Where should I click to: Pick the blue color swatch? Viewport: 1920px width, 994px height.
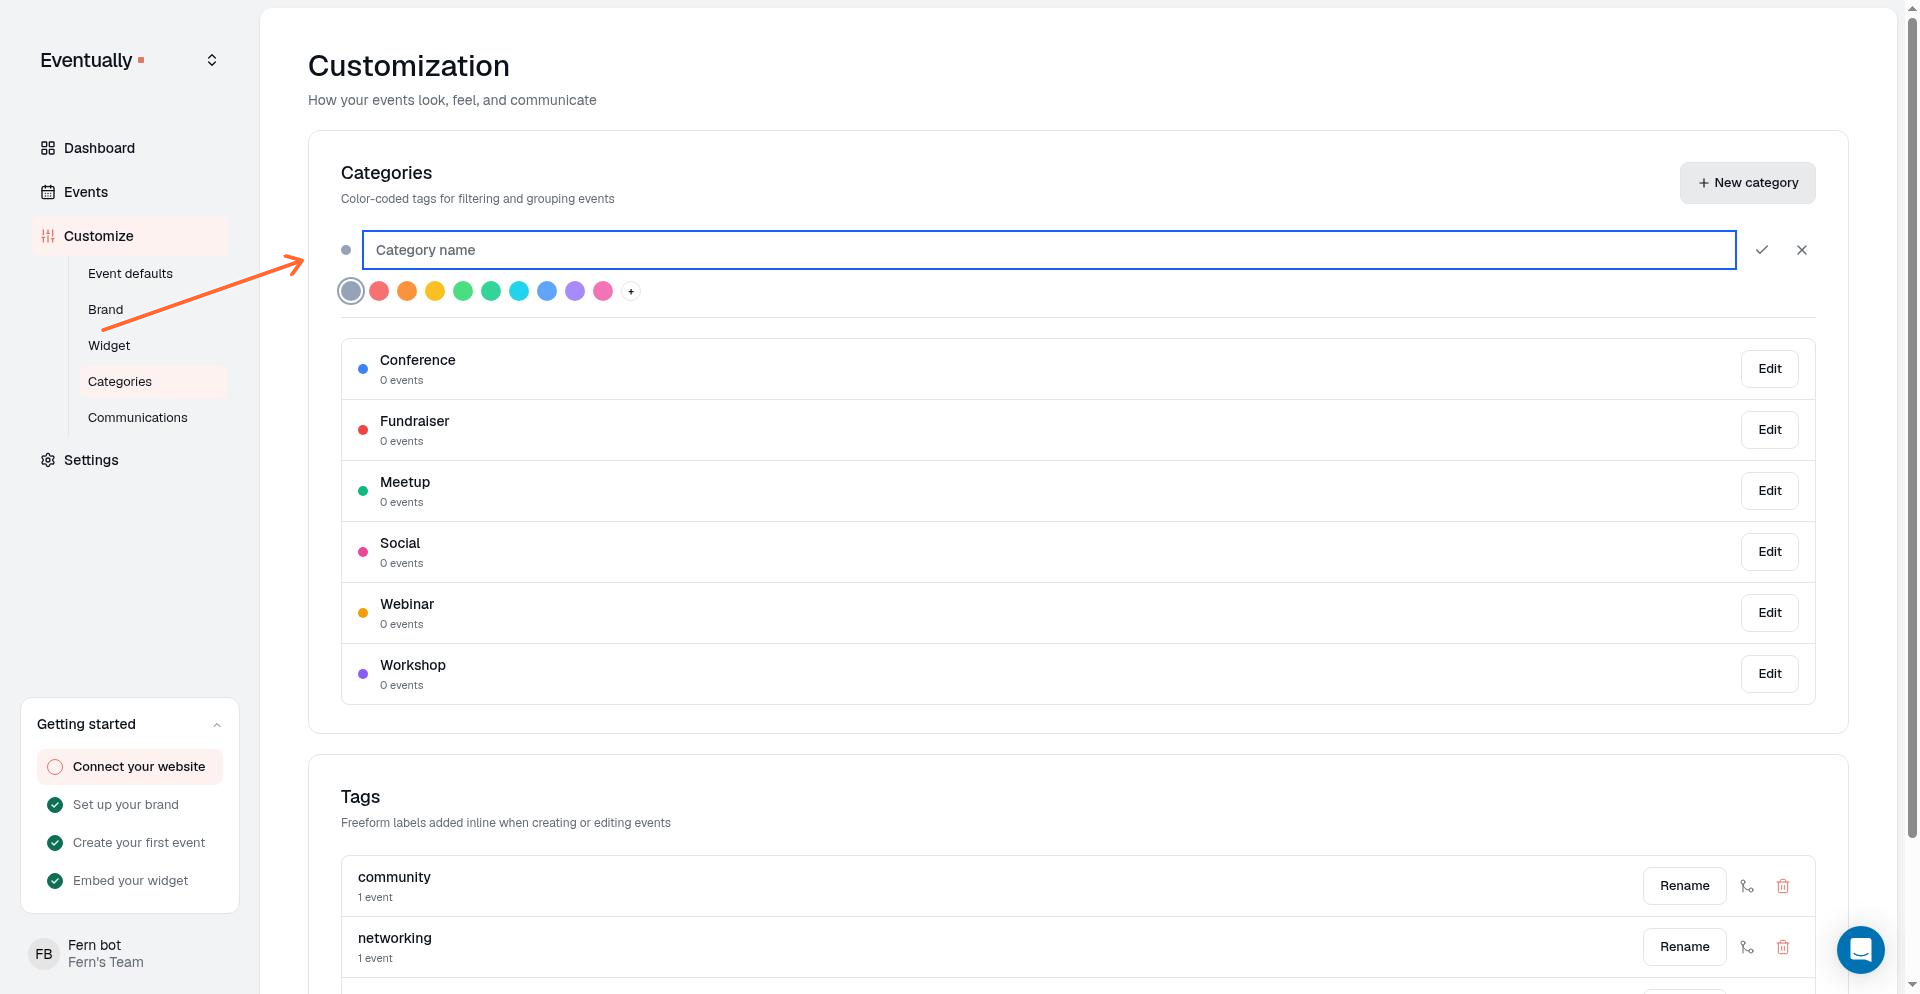[547, 291]
